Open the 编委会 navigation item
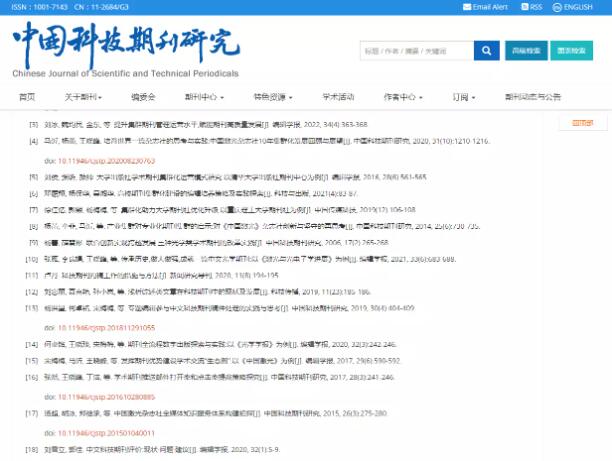Image resolution: width=612 pixels, height=461 pixels. [143, 97]
